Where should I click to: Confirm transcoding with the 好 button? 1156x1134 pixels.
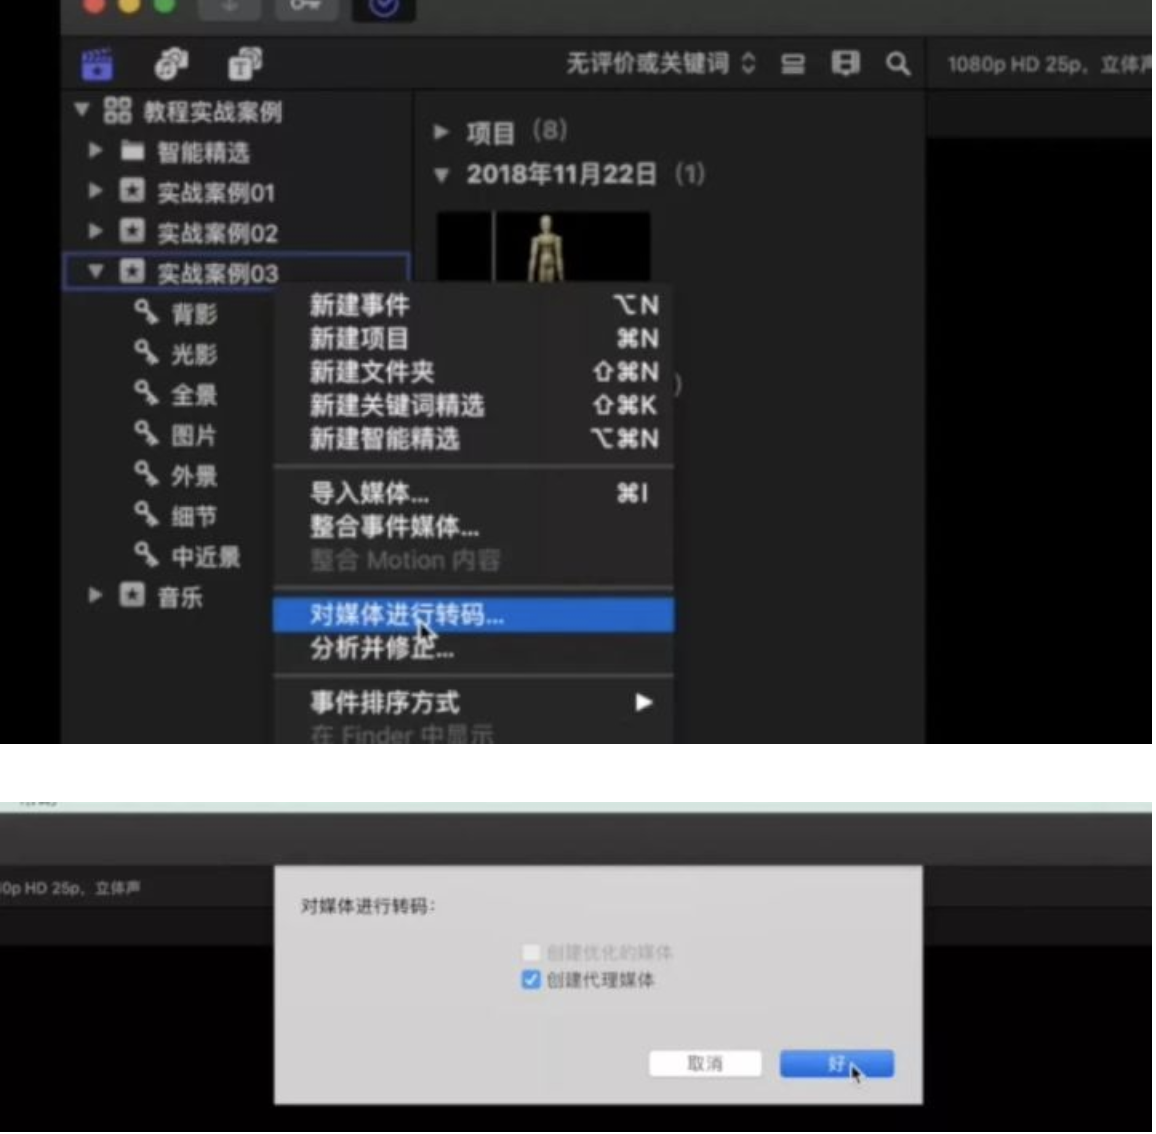[x=836, y=1063]
